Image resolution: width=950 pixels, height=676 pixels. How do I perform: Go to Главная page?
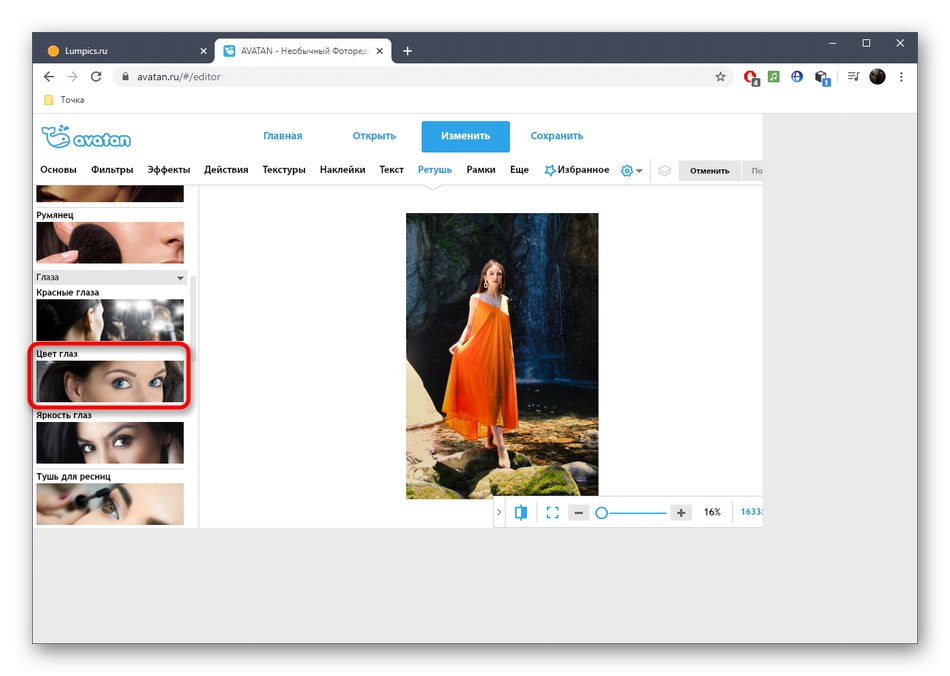(x=282, y=136)
